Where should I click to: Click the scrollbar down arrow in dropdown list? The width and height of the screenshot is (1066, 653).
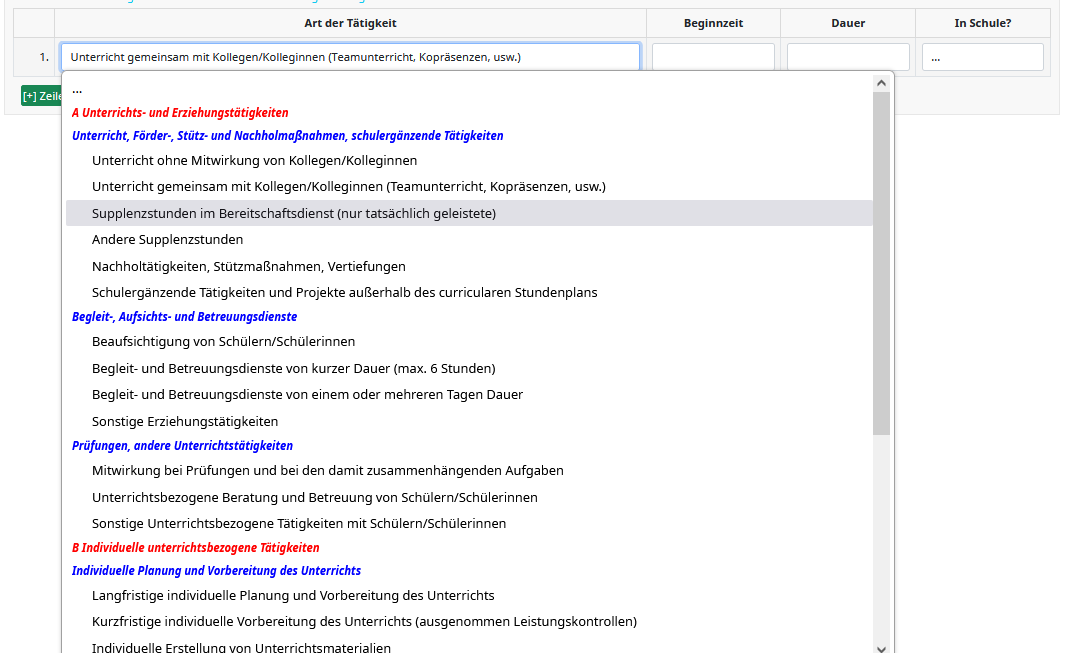pyautogui.click(x=881, y=648)
